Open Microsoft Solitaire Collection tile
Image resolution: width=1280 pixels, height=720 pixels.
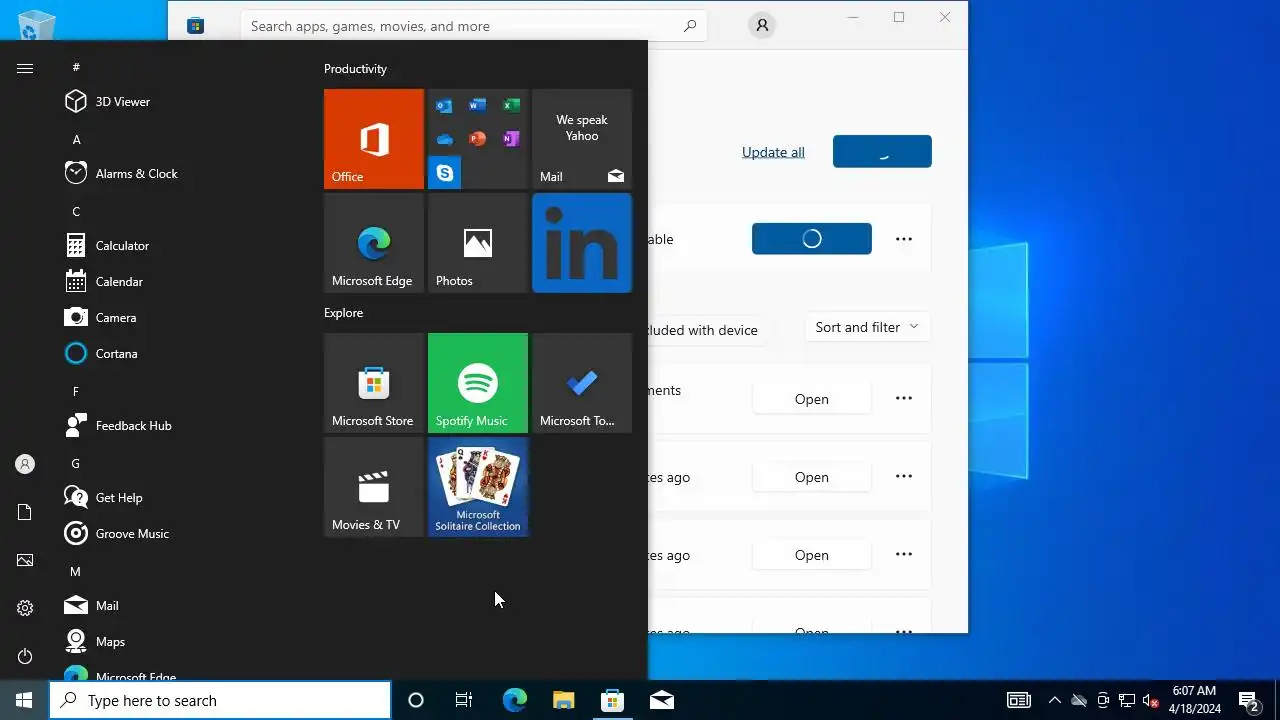[x=478, y=487]
